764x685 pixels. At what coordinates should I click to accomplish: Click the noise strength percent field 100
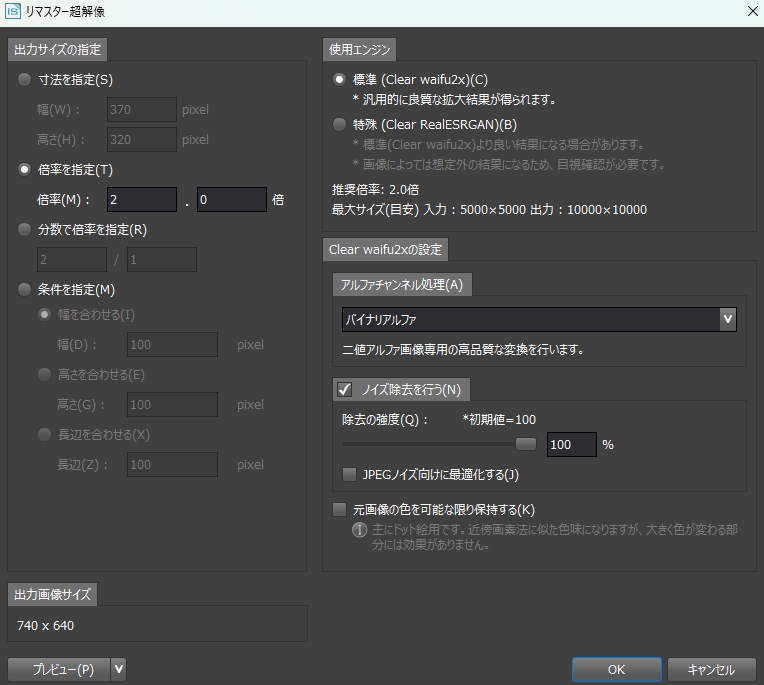pyautogui.click(x=572, y=444)
